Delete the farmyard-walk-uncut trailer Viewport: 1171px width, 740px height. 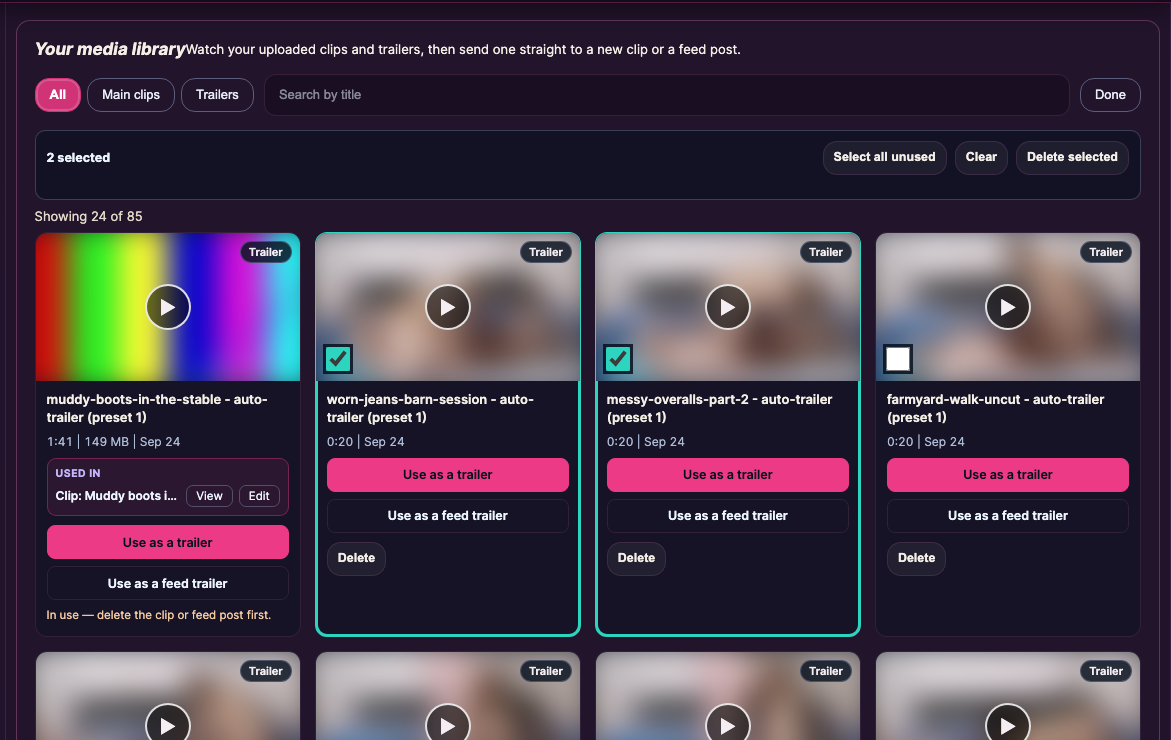(x=916, y=559)
